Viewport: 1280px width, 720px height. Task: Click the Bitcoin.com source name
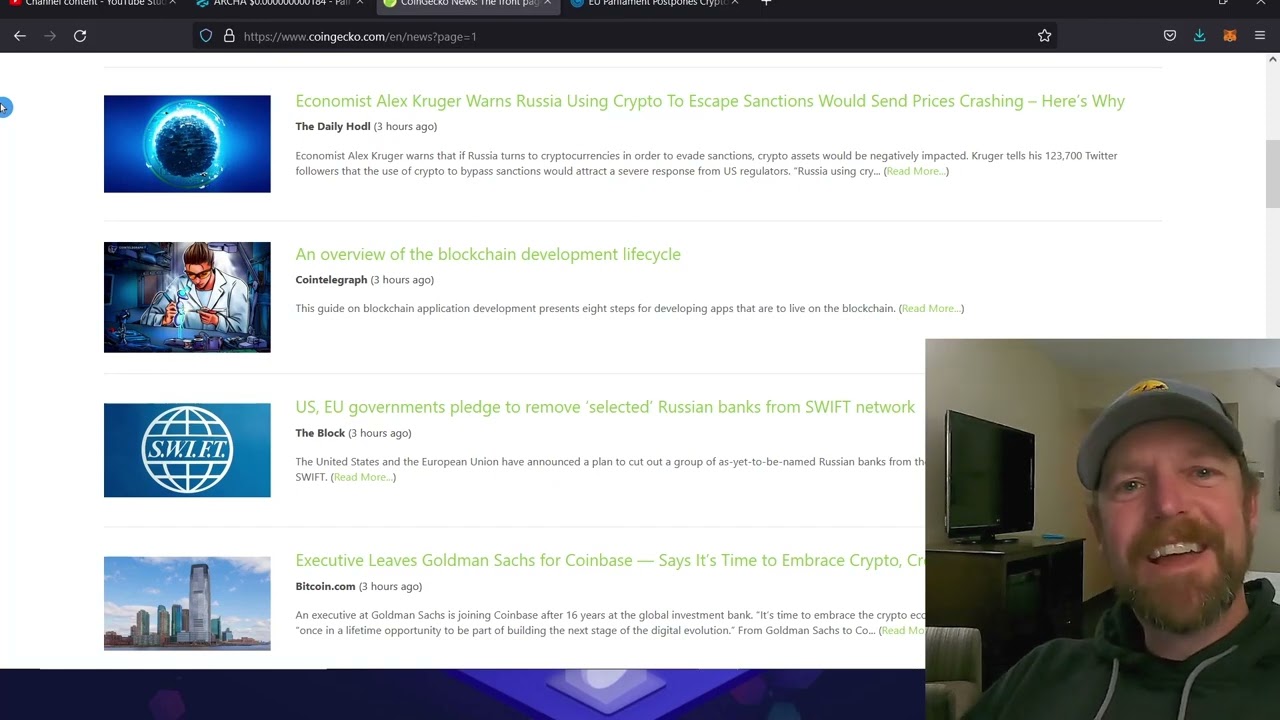(325, 586)
